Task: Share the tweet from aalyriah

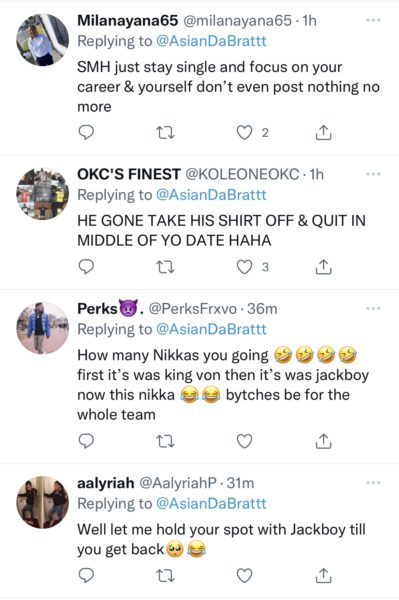Action: click(323, 575)
